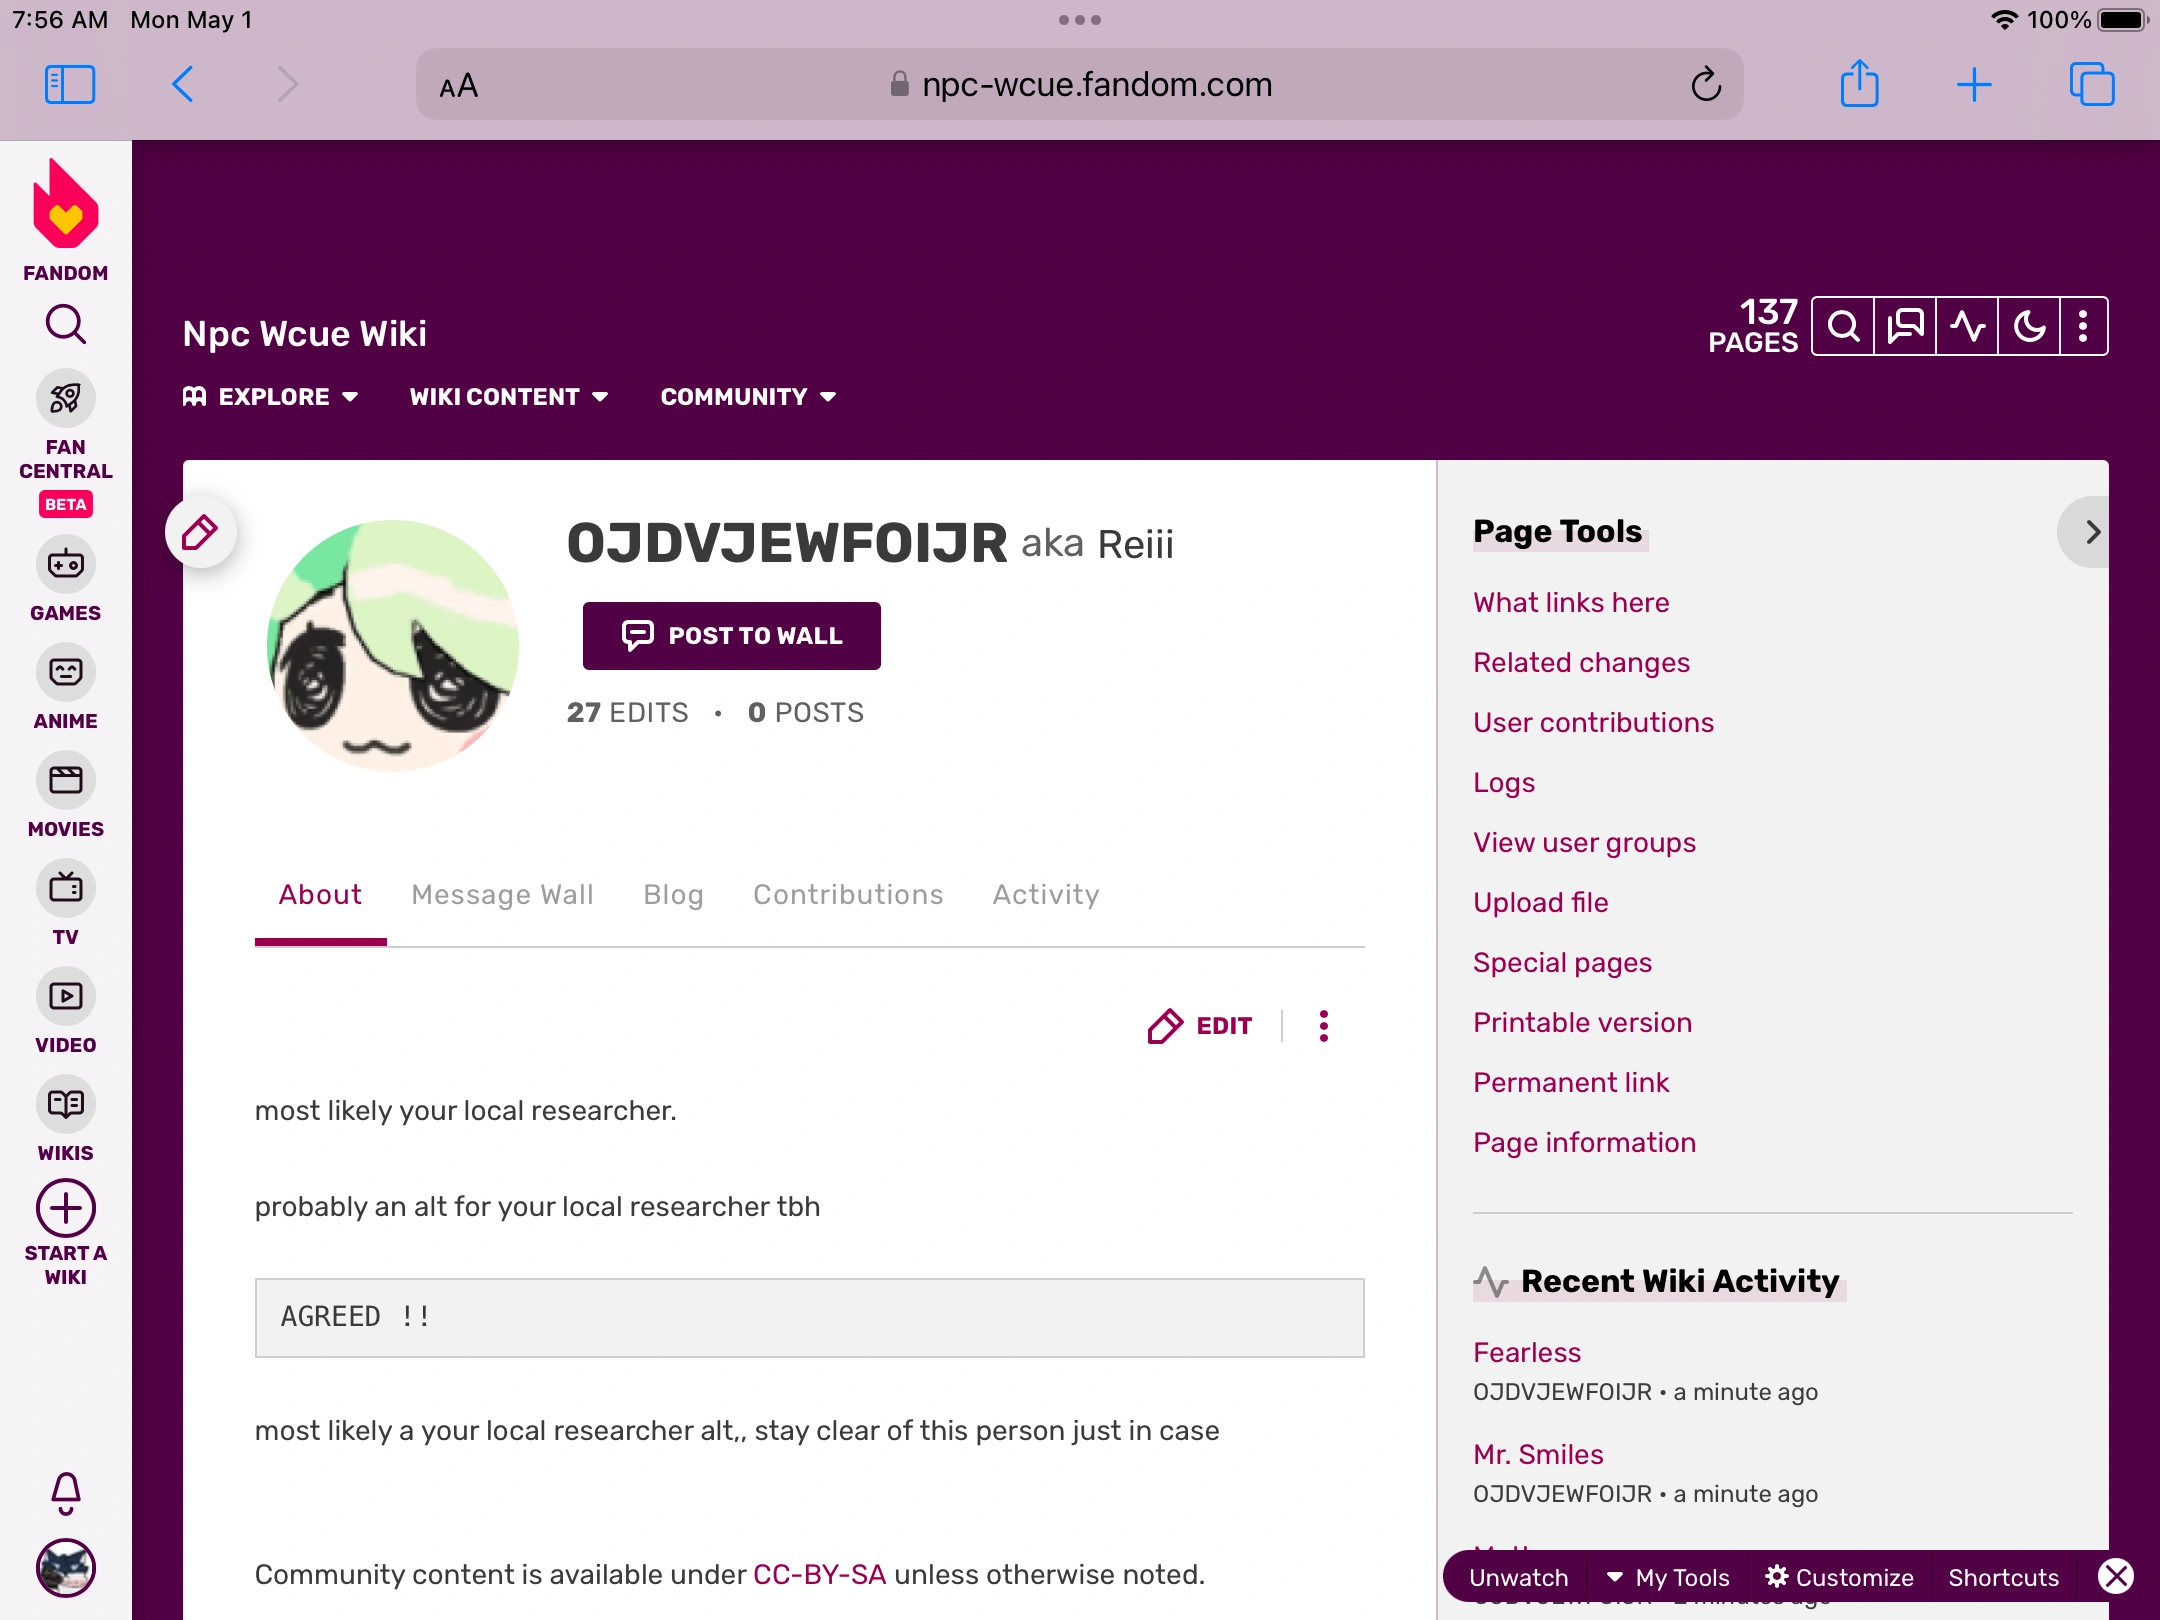Expand the Explore dropdown menu
The height and width of the screenshot is (1620, 2160).
[x=271, y=396]
